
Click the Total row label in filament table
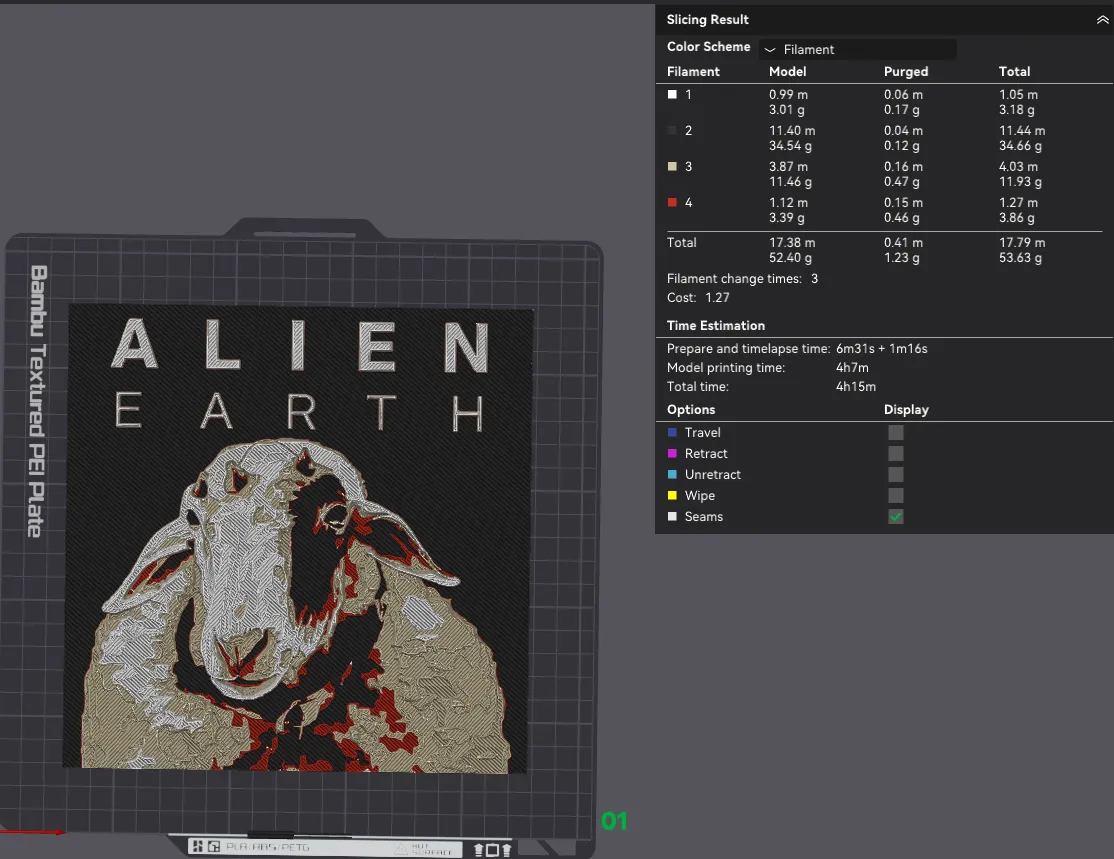pos(681,242)
